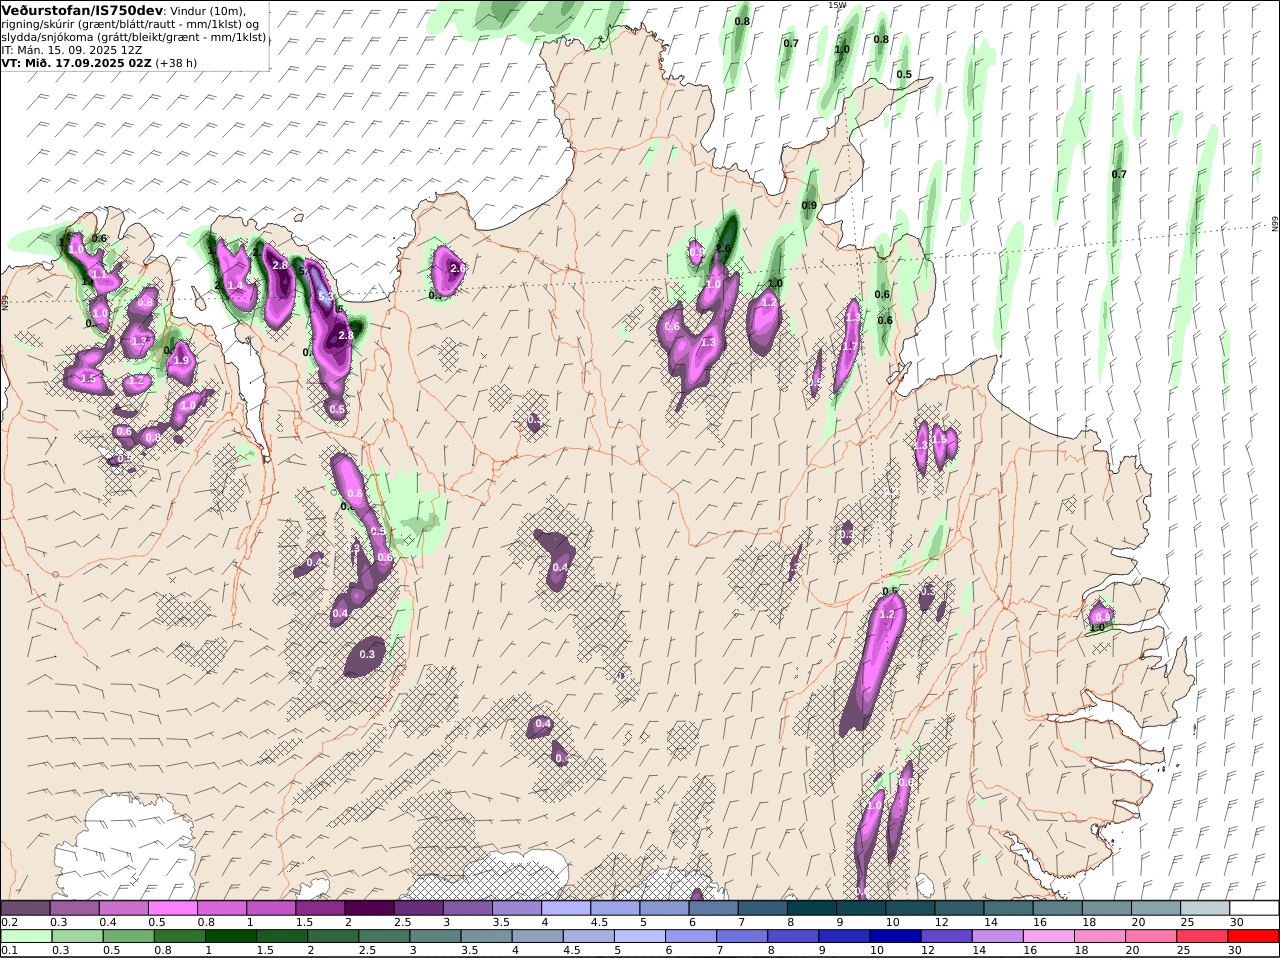The image size is (1280, 958).
Task: Choose the rain-scale swatch labeled 12
Action: pyautogui.click(x=946, y=936)
